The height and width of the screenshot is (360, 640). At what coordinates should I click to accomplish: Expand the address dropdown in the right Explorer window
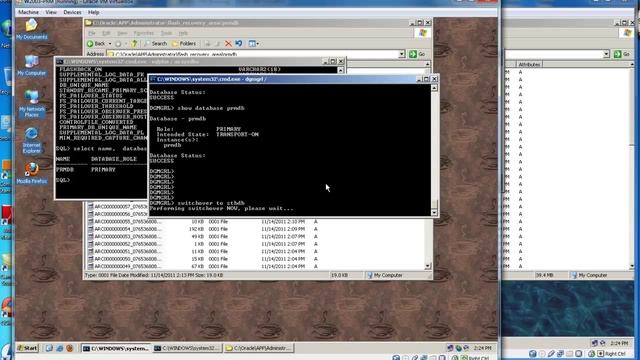point(606,54)
